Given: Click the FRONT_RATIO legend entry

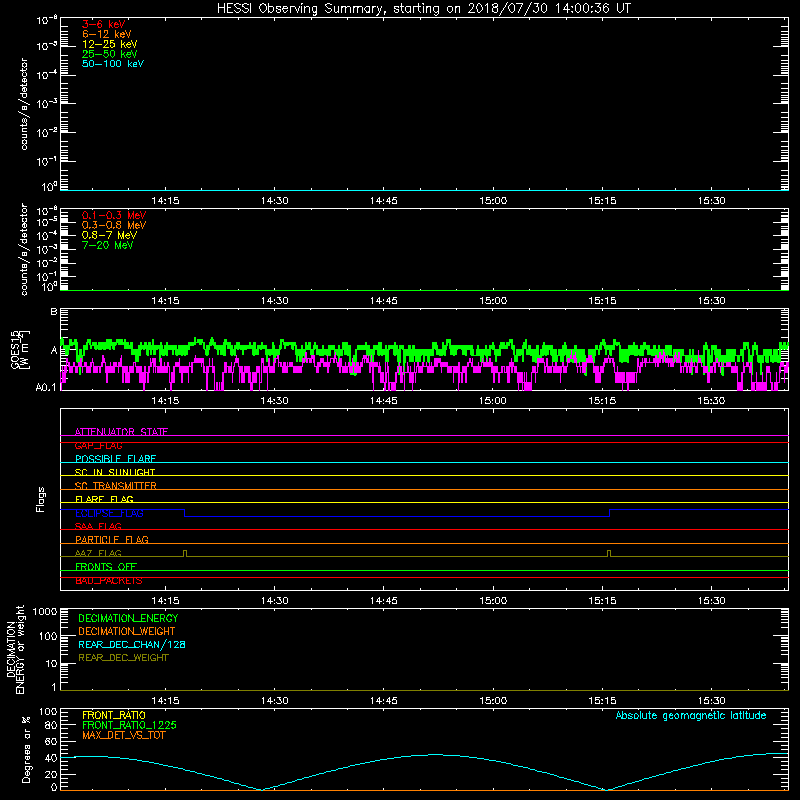Looking at the screenshot, I should pyautogui.click(x=114, y=715).
